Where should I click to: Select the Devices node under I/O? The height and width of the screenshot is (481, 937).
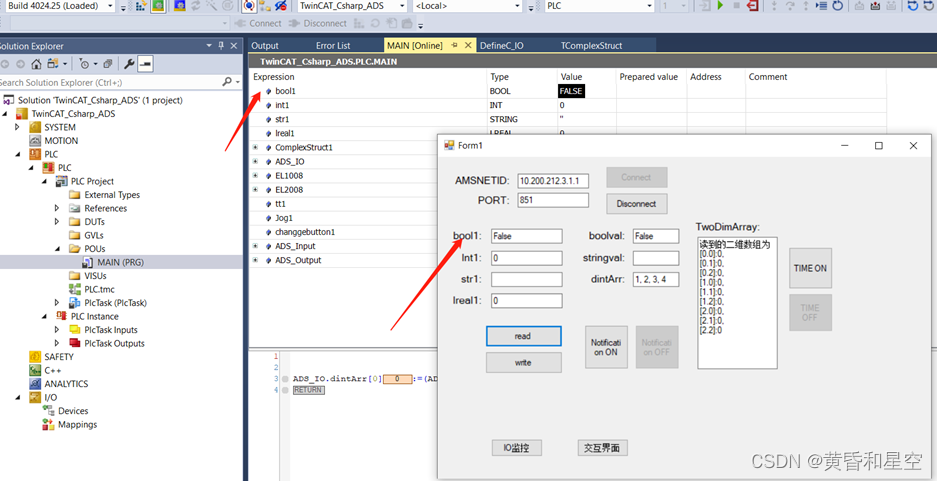point(73,411)
